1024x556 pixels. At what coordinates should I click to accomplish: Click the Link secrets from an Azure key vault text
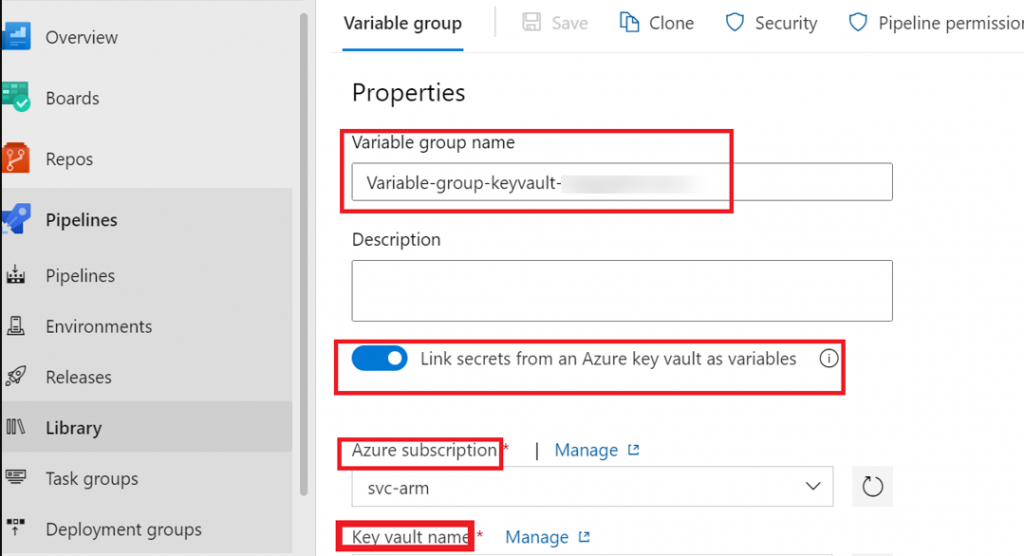[608, 359]
